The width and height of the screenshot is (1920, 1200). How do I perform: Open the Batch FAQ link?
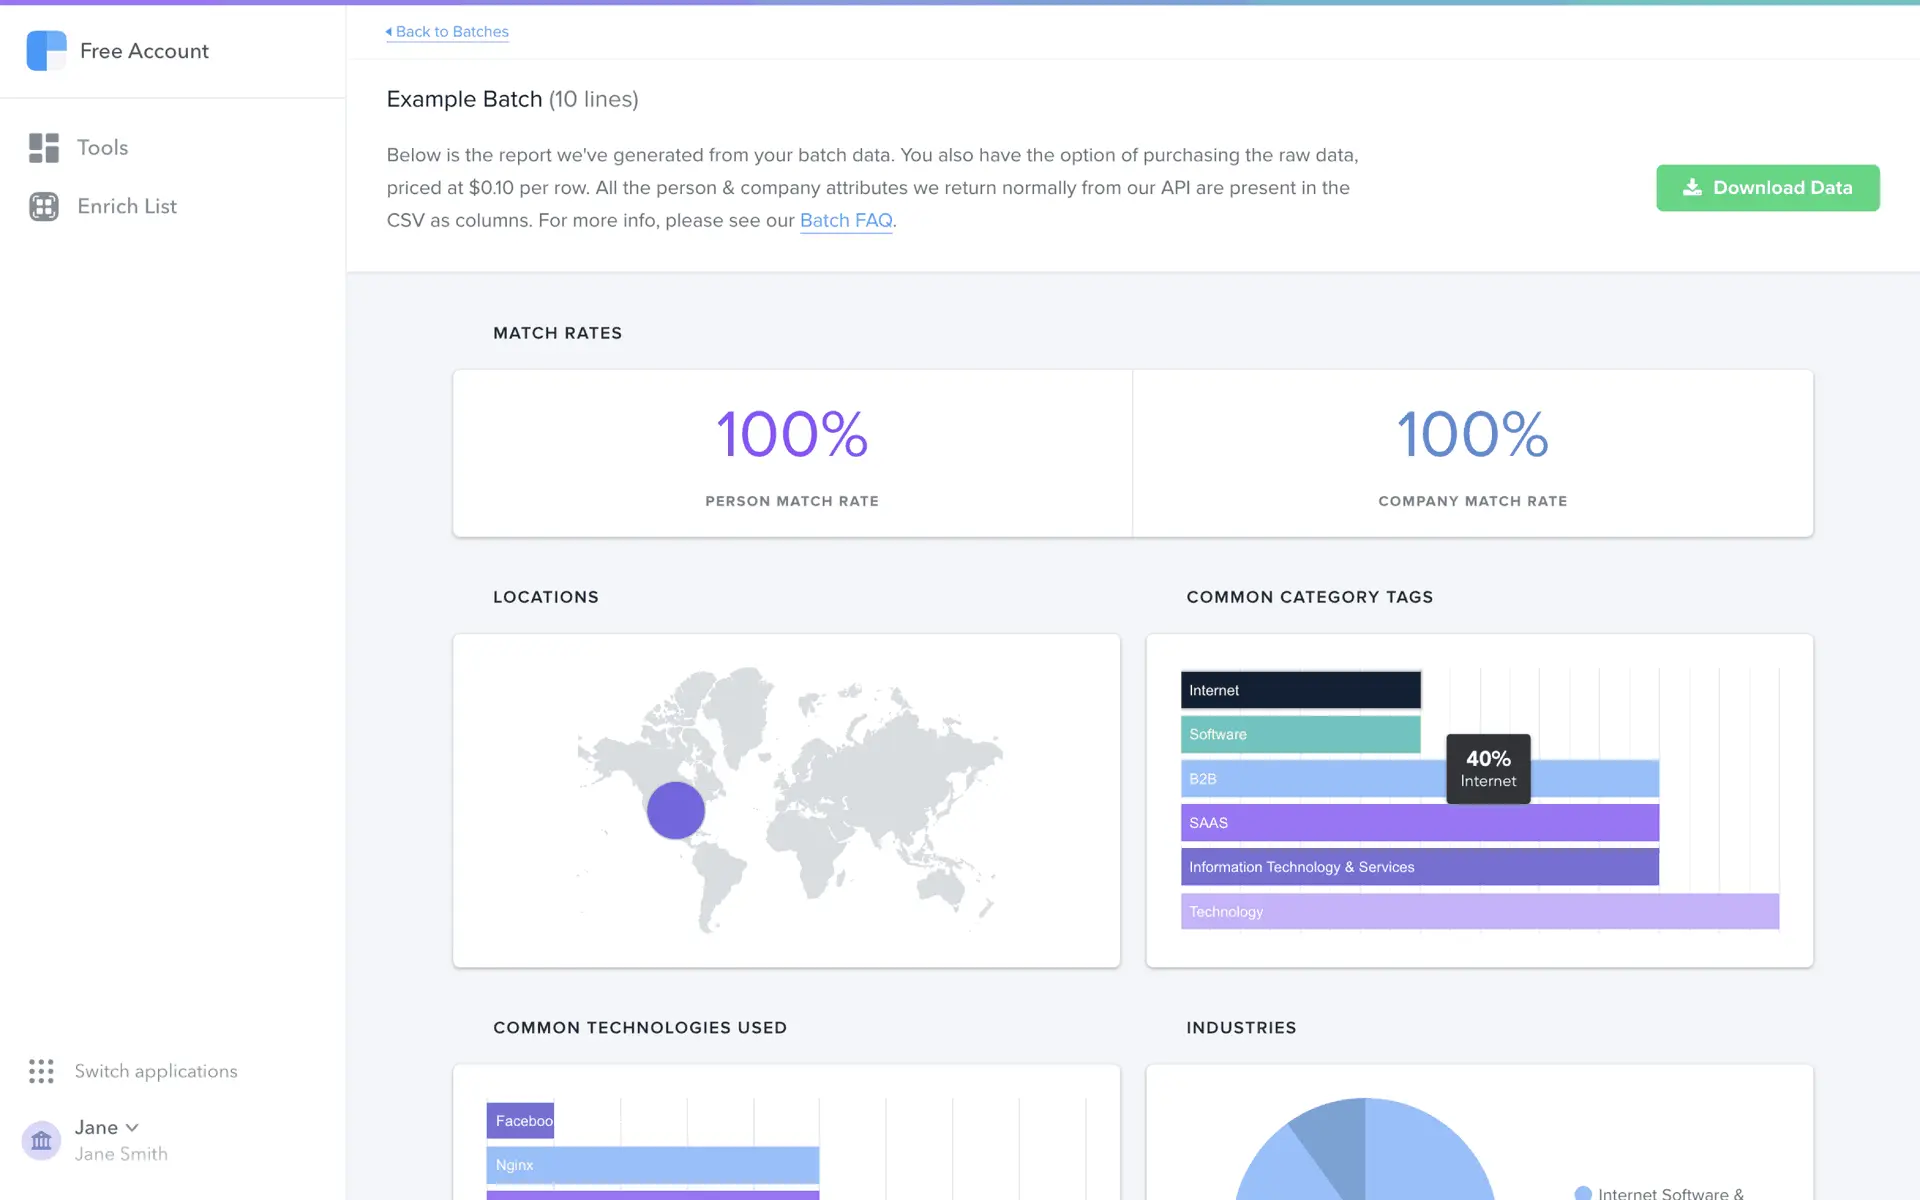[x=846, y=221]
